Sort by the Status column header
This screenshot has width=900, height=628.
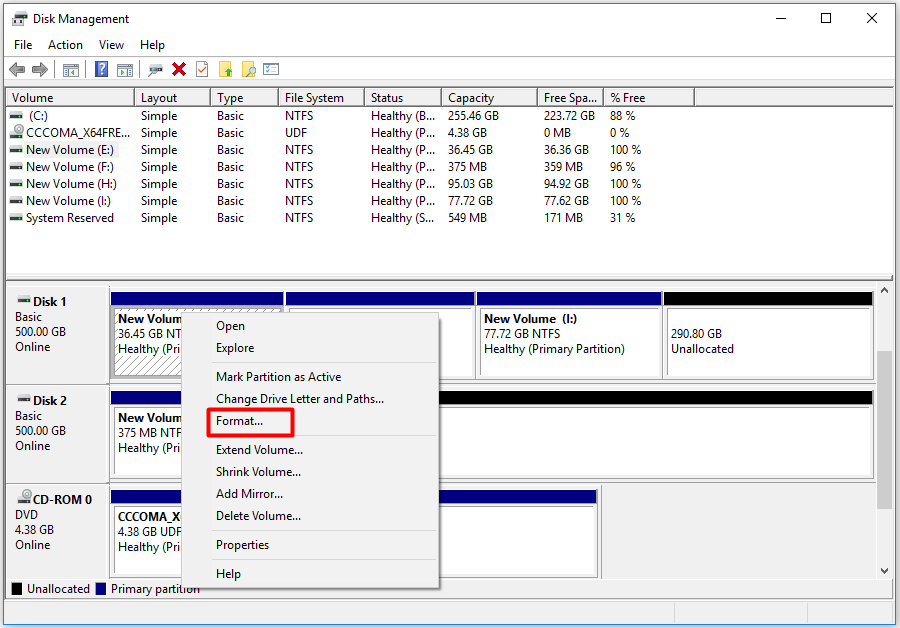click(403, 98)
